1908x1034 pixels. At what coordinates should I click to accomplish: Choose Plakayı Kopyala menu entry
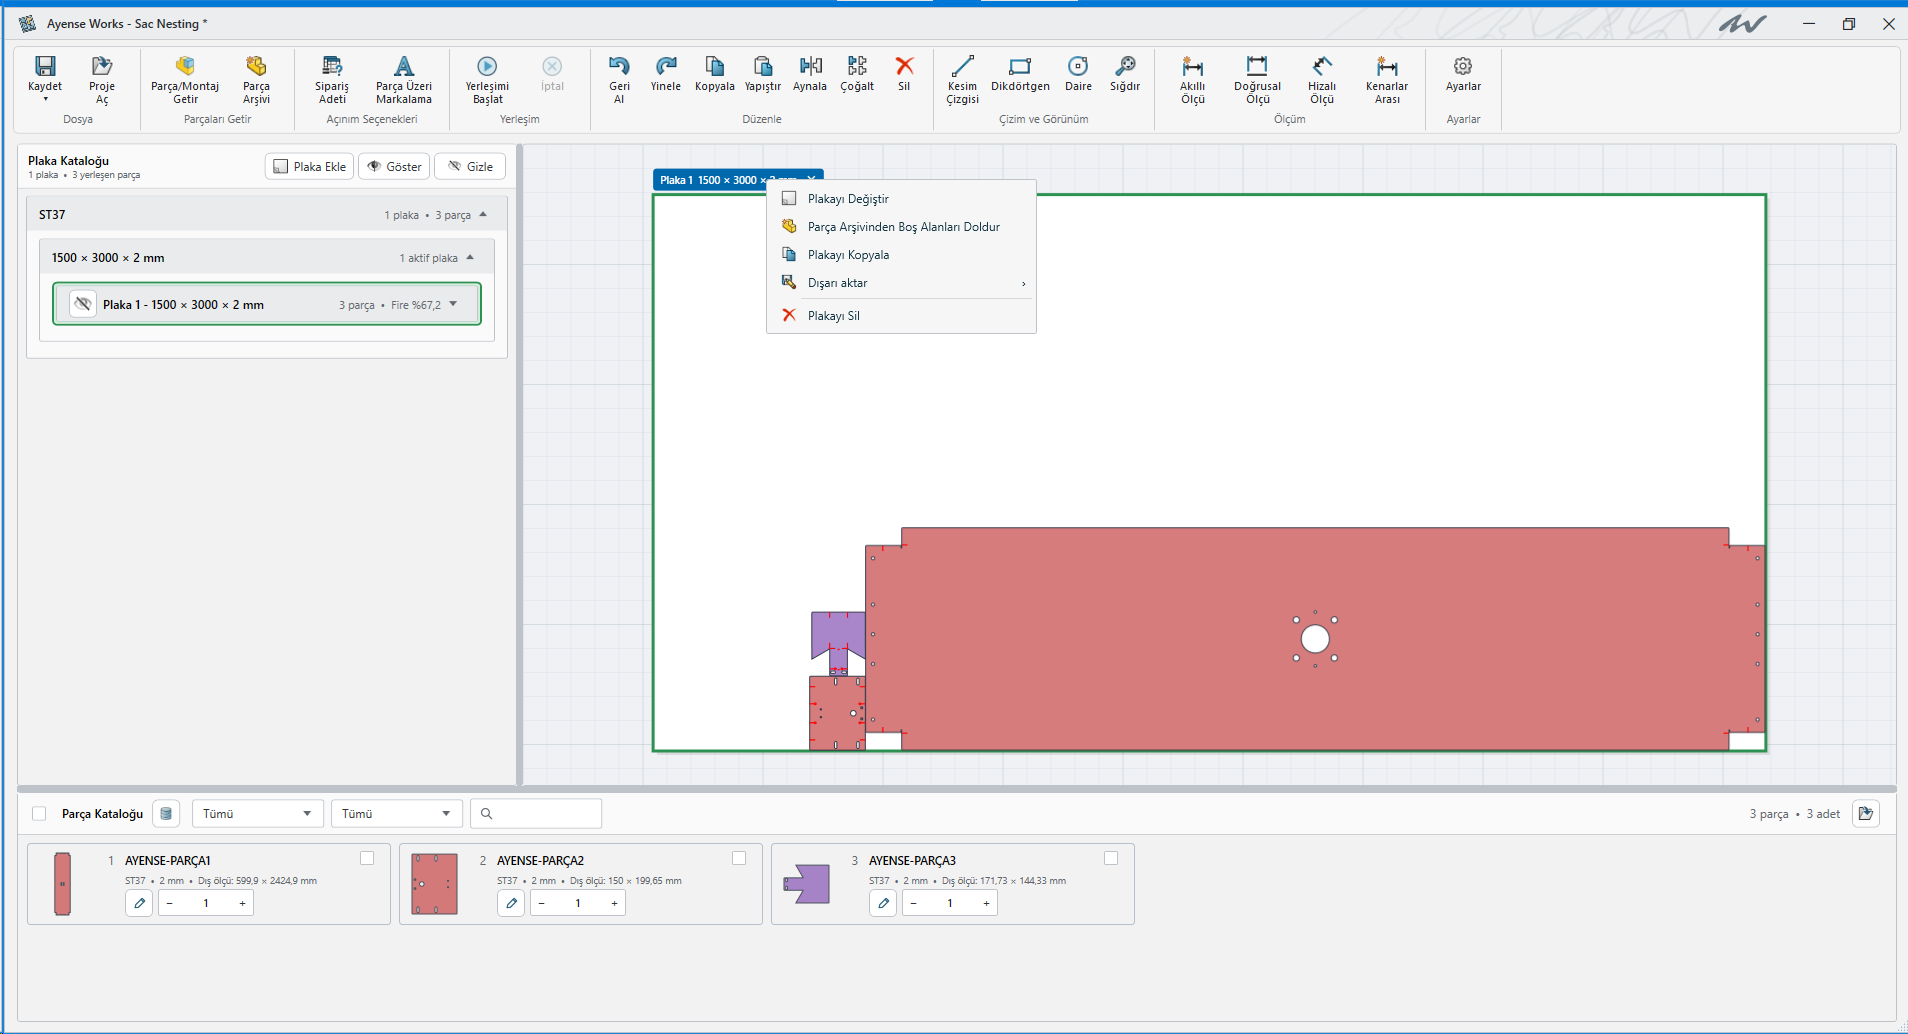pyautogui.click(x=901, y=255)
